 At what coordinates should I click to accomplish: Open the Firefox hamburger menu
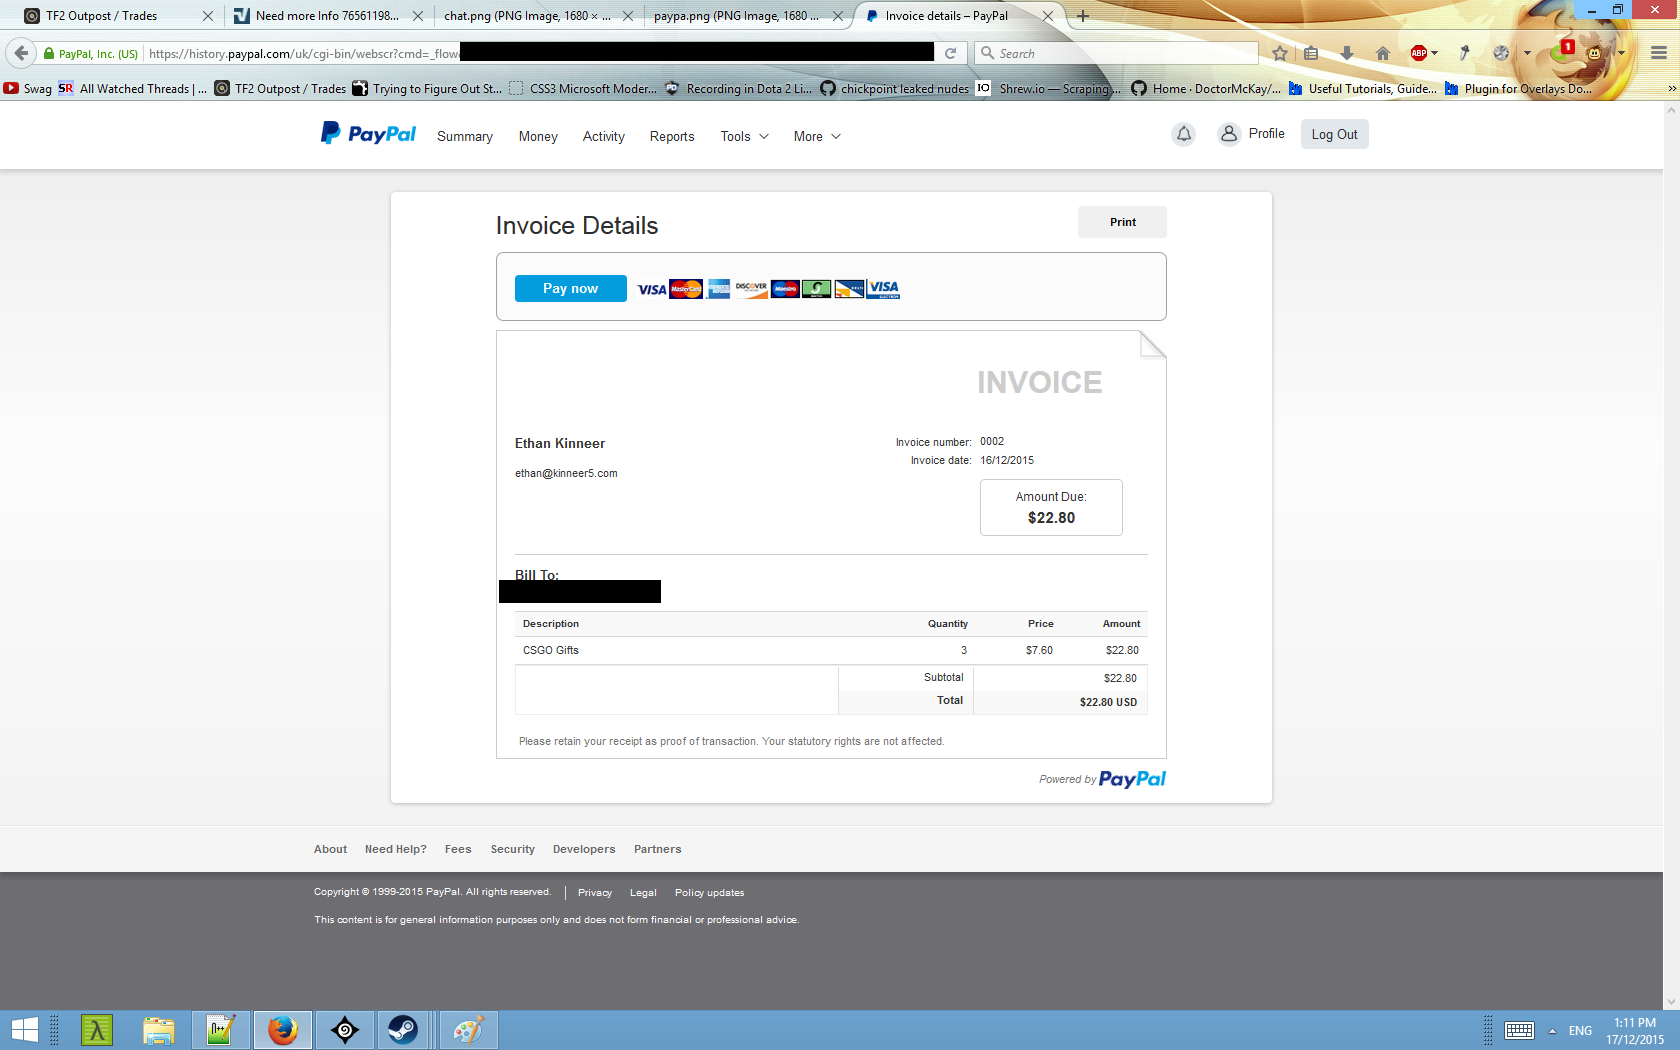(x=1658, y=54)
